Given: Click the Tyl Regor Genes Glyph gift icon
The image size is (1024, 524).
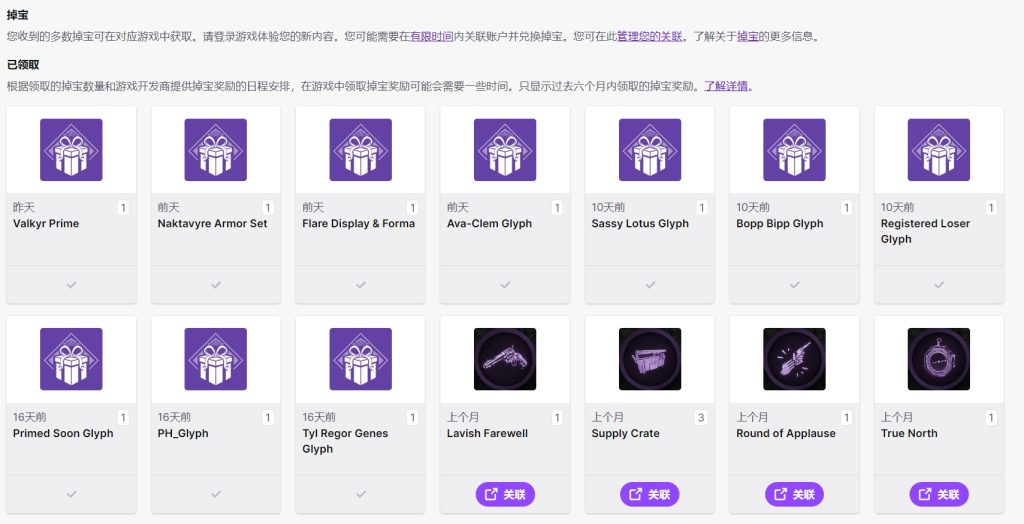Looking at the screenshot, I should click(360, 359).
